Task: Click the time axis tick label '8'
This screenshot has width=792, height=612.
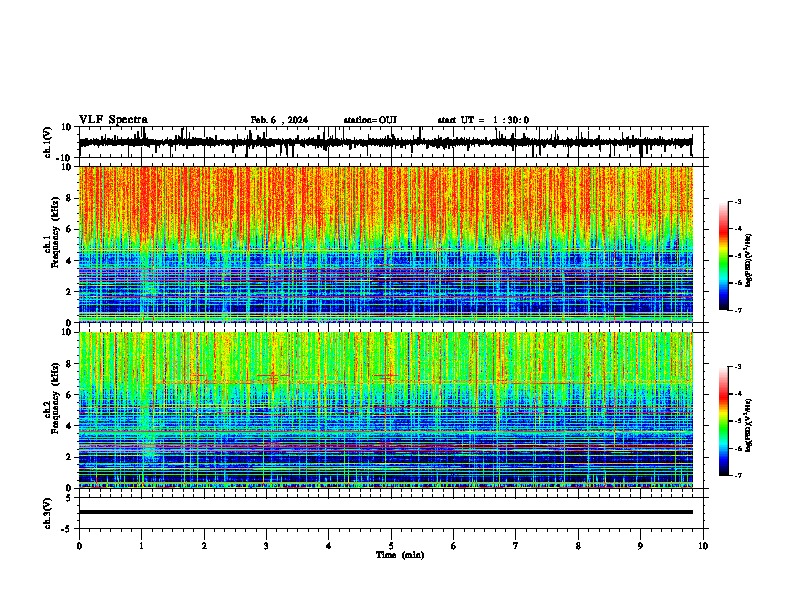Action: click(578, 546)
